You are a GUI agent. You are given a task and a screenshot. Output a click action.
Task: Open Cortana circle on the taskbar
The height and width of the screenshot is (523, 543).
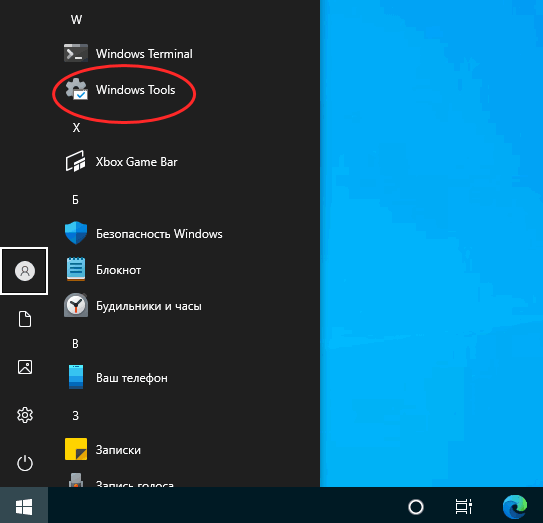[416, 507]
